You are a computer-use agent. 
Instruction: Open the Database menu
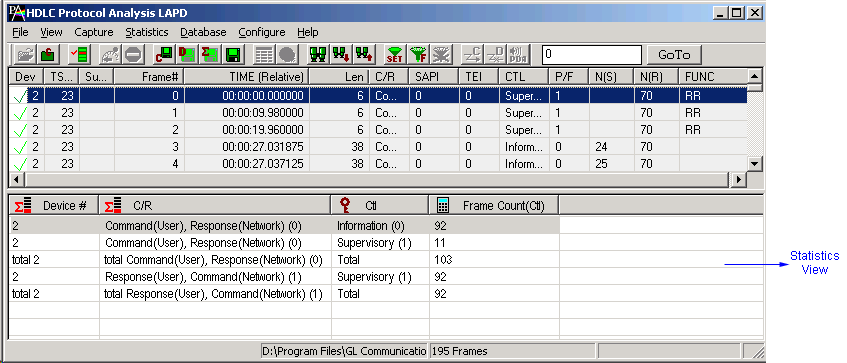coord(203,32)
